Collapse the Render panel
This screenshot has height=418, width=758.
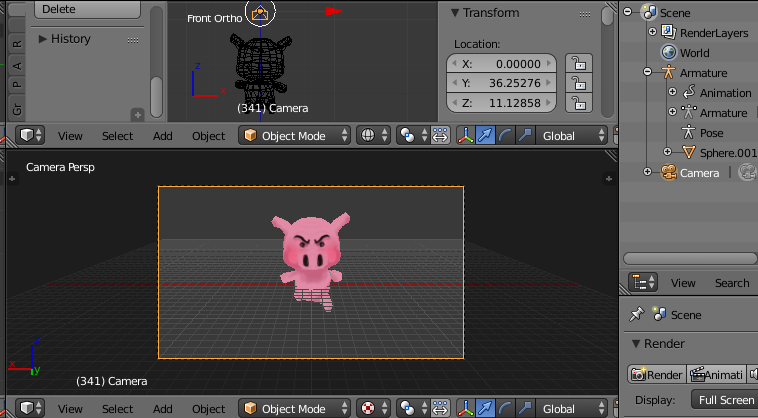click(x=636, y=344)
